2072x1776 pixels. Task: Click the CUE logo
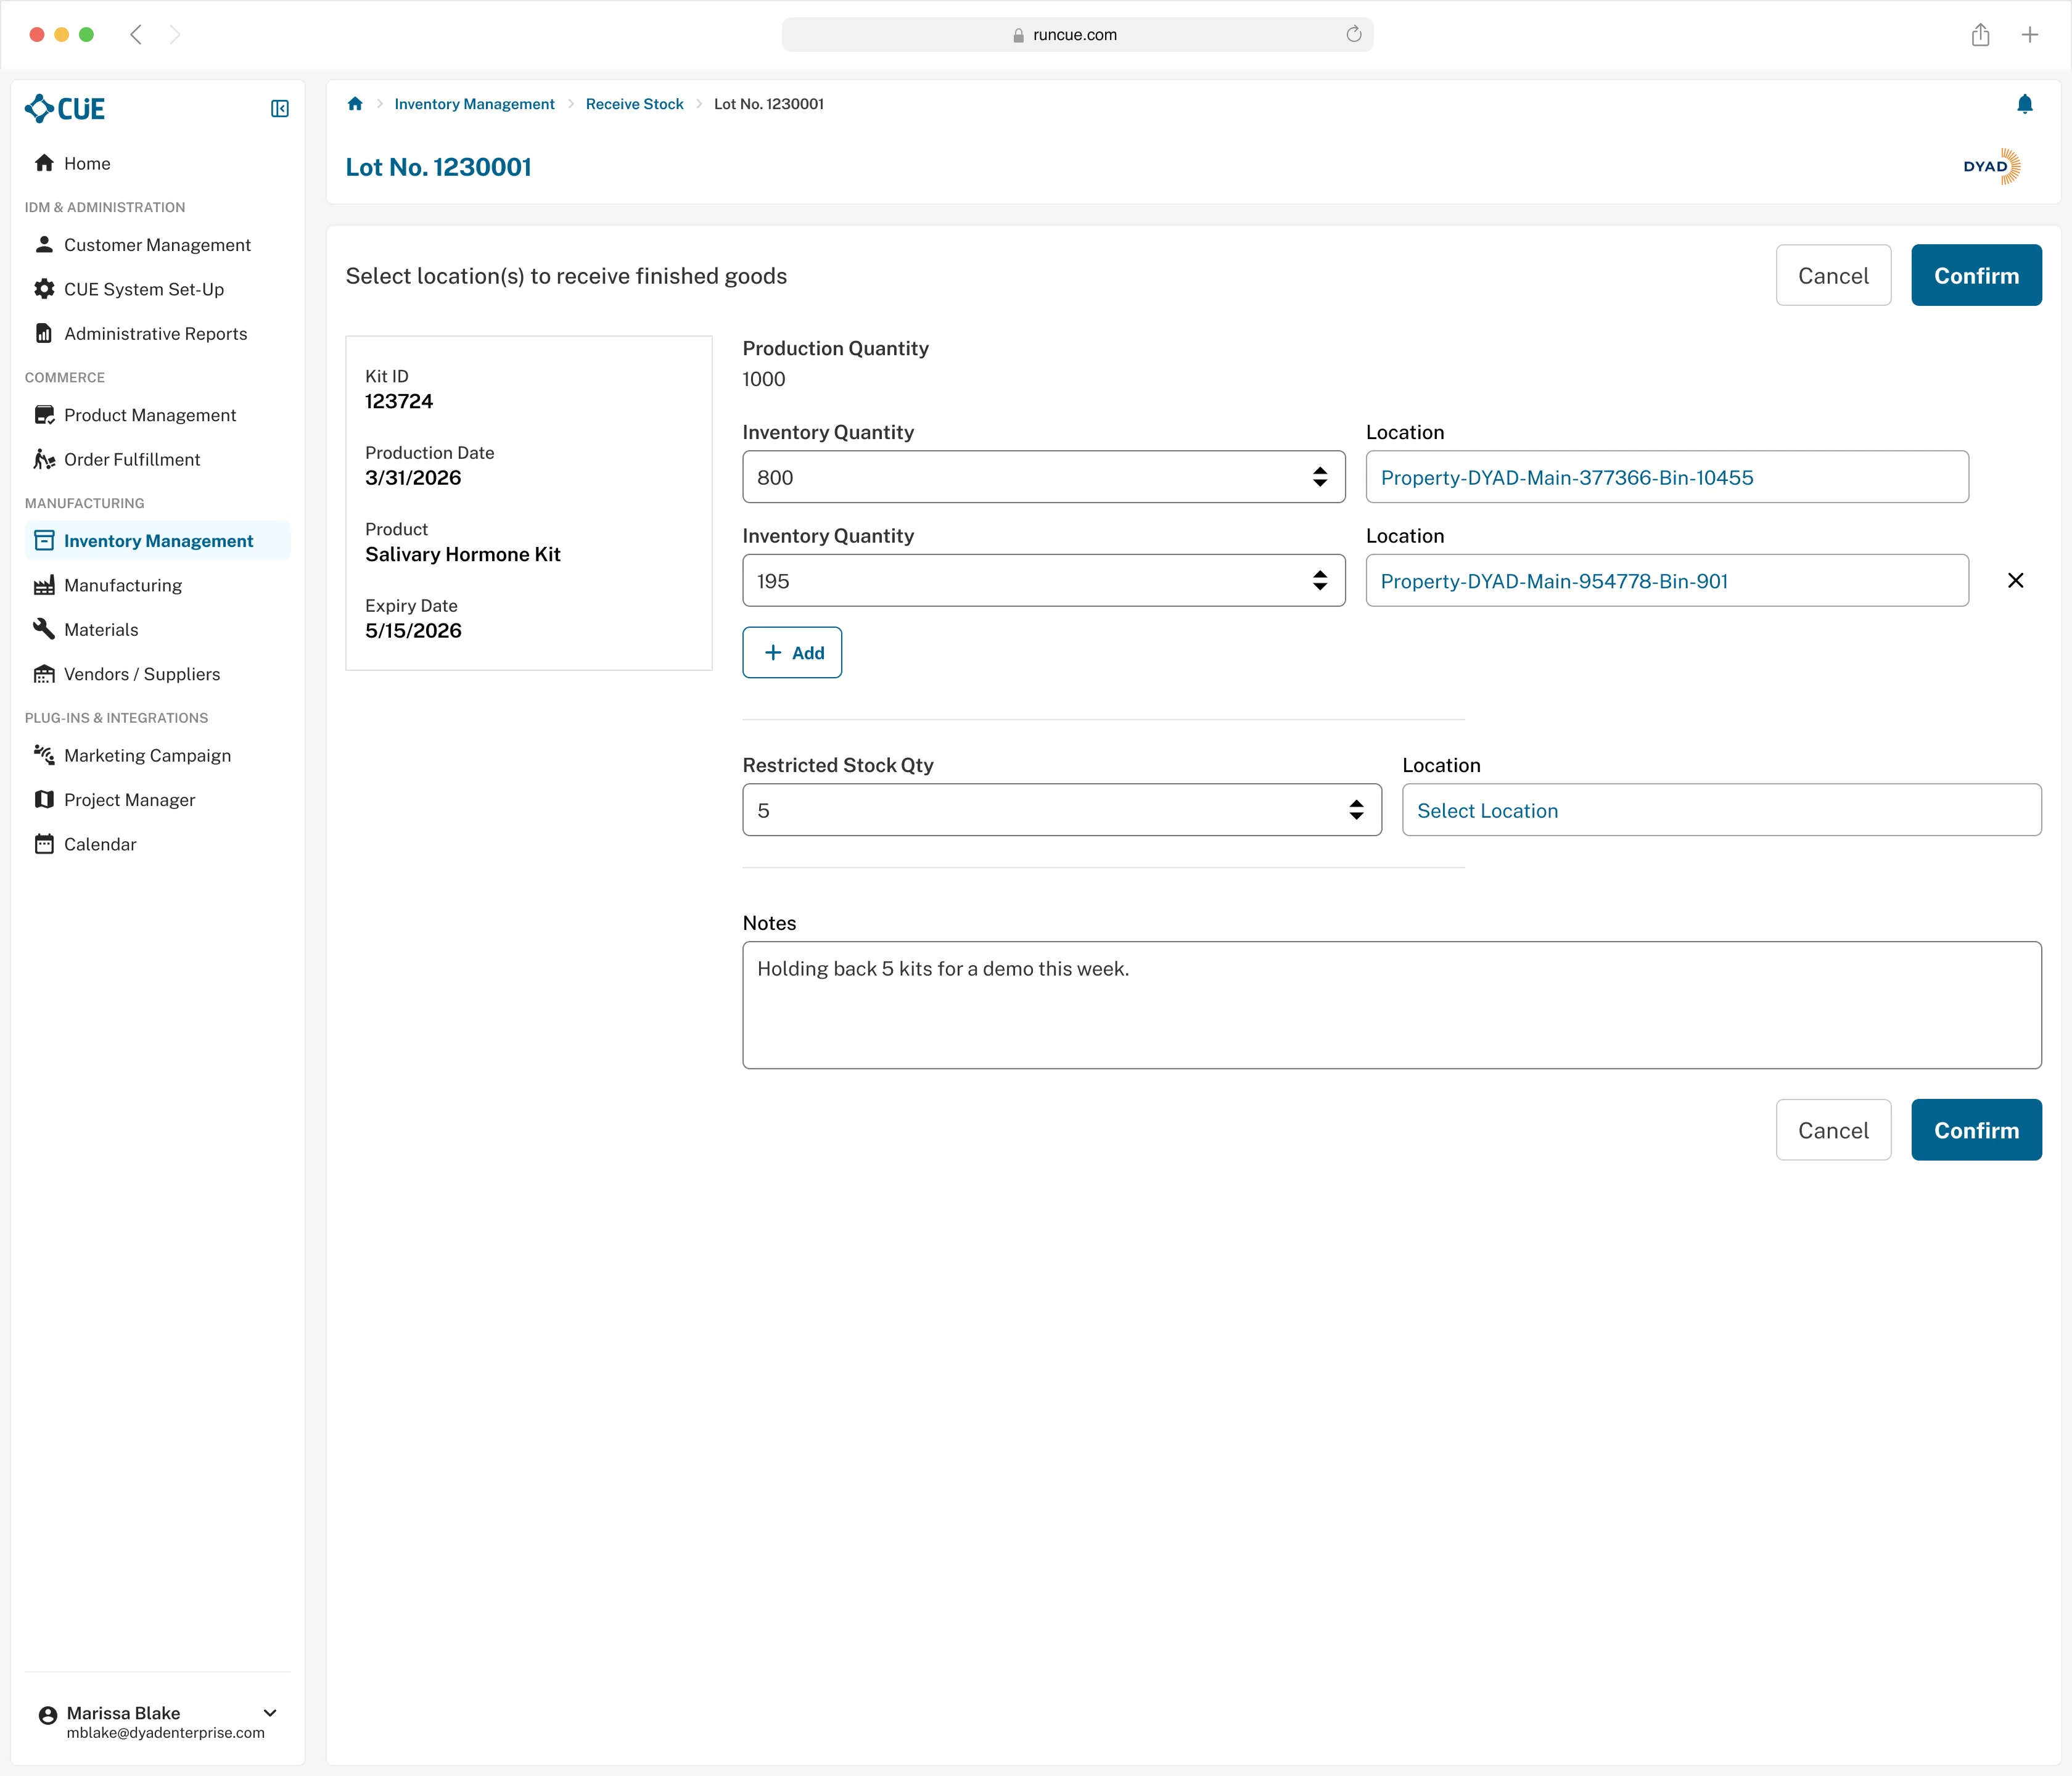[65, 108]
